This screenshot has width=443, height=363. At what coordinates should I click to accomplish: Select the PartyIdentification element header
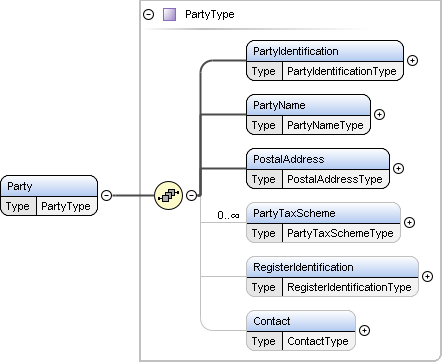click(x=325, y=51)
